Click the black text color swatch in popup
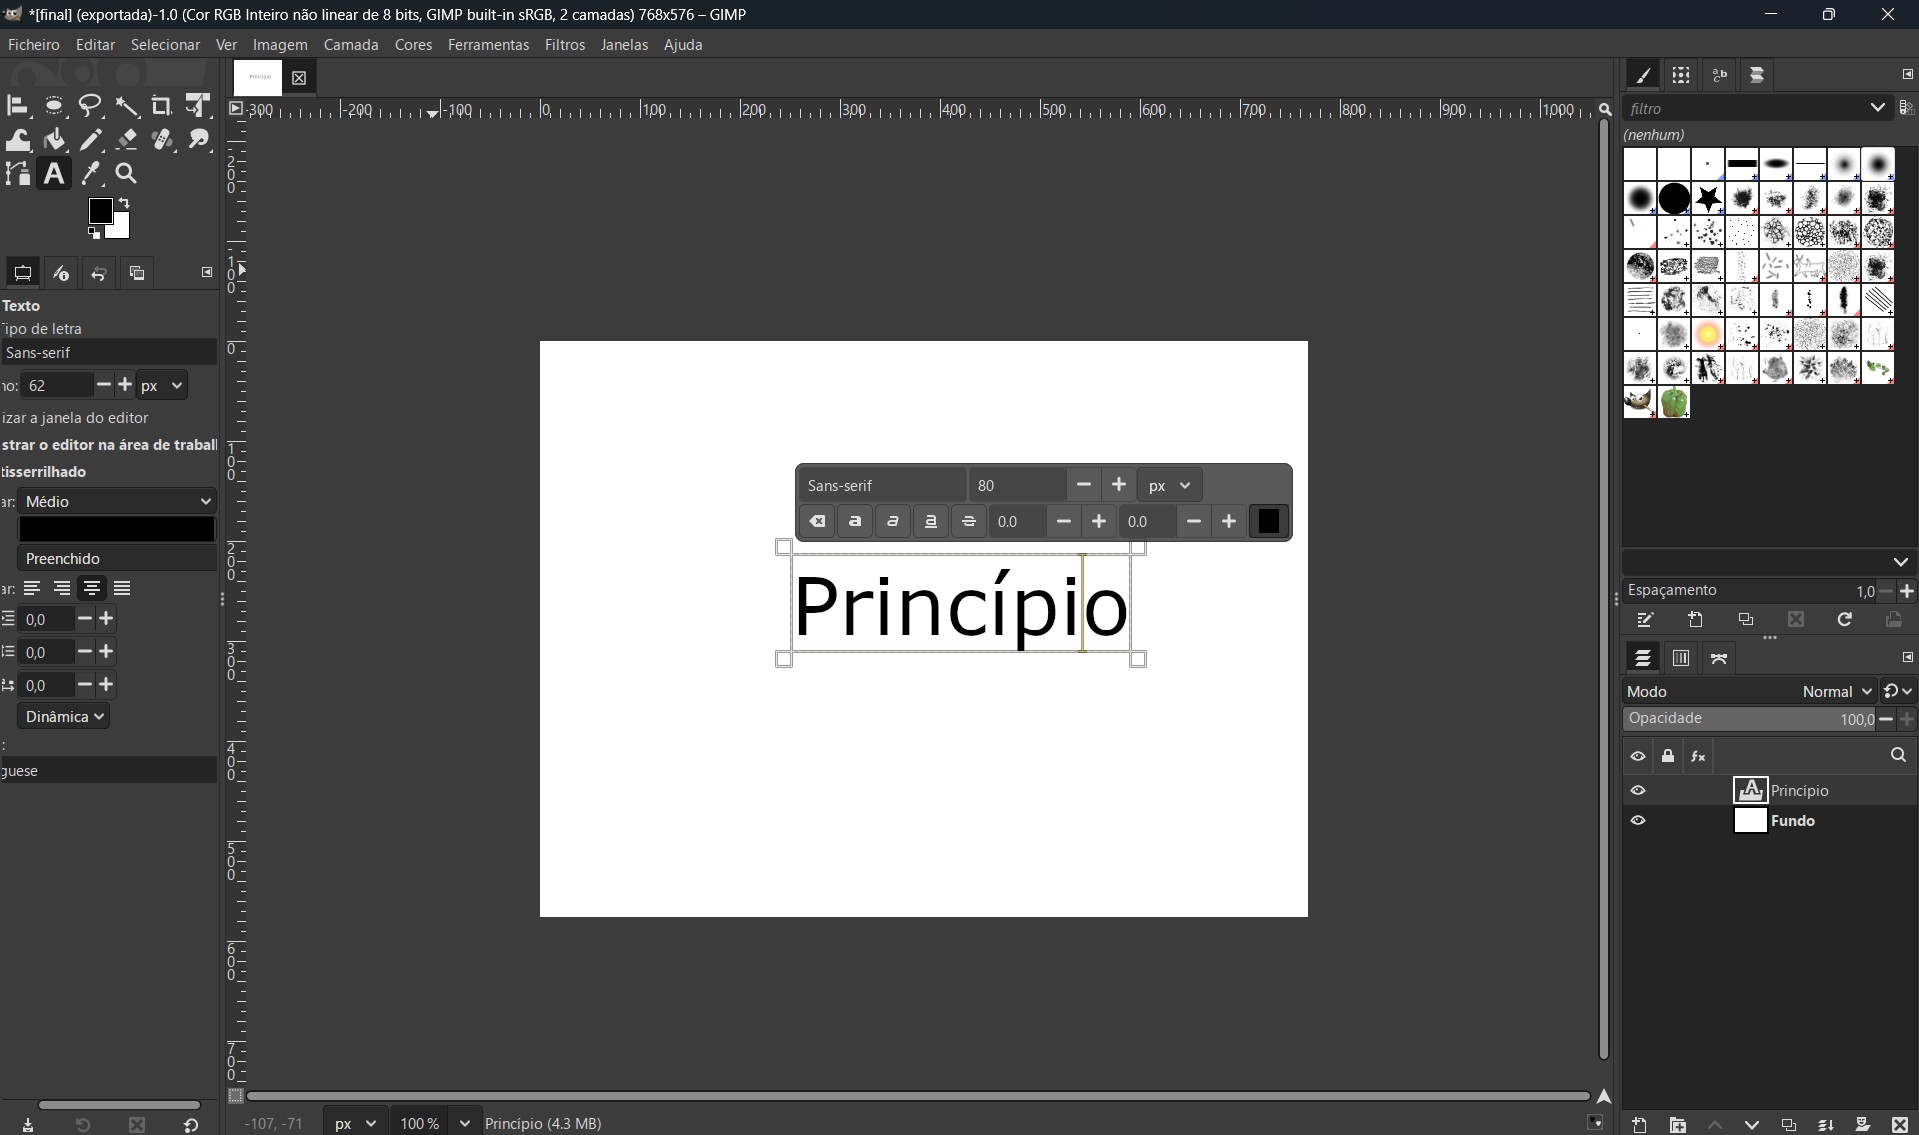The width and height of the screenshot is (1919, 1135). pos(1268,522)
